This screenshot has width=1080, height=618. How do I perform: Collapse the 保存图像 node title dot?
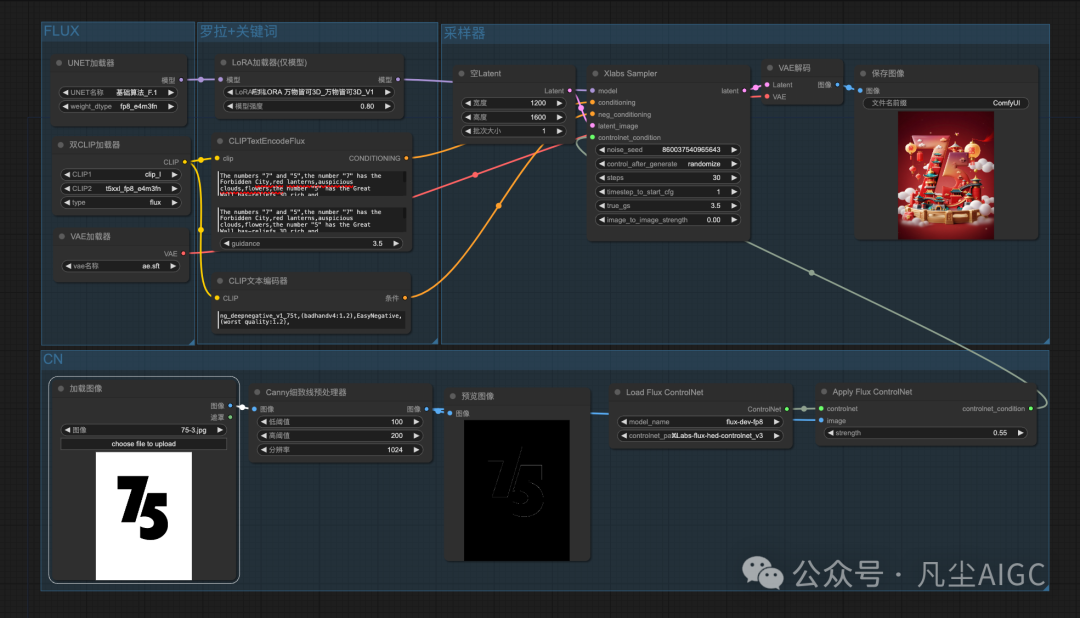click(863, 74)
